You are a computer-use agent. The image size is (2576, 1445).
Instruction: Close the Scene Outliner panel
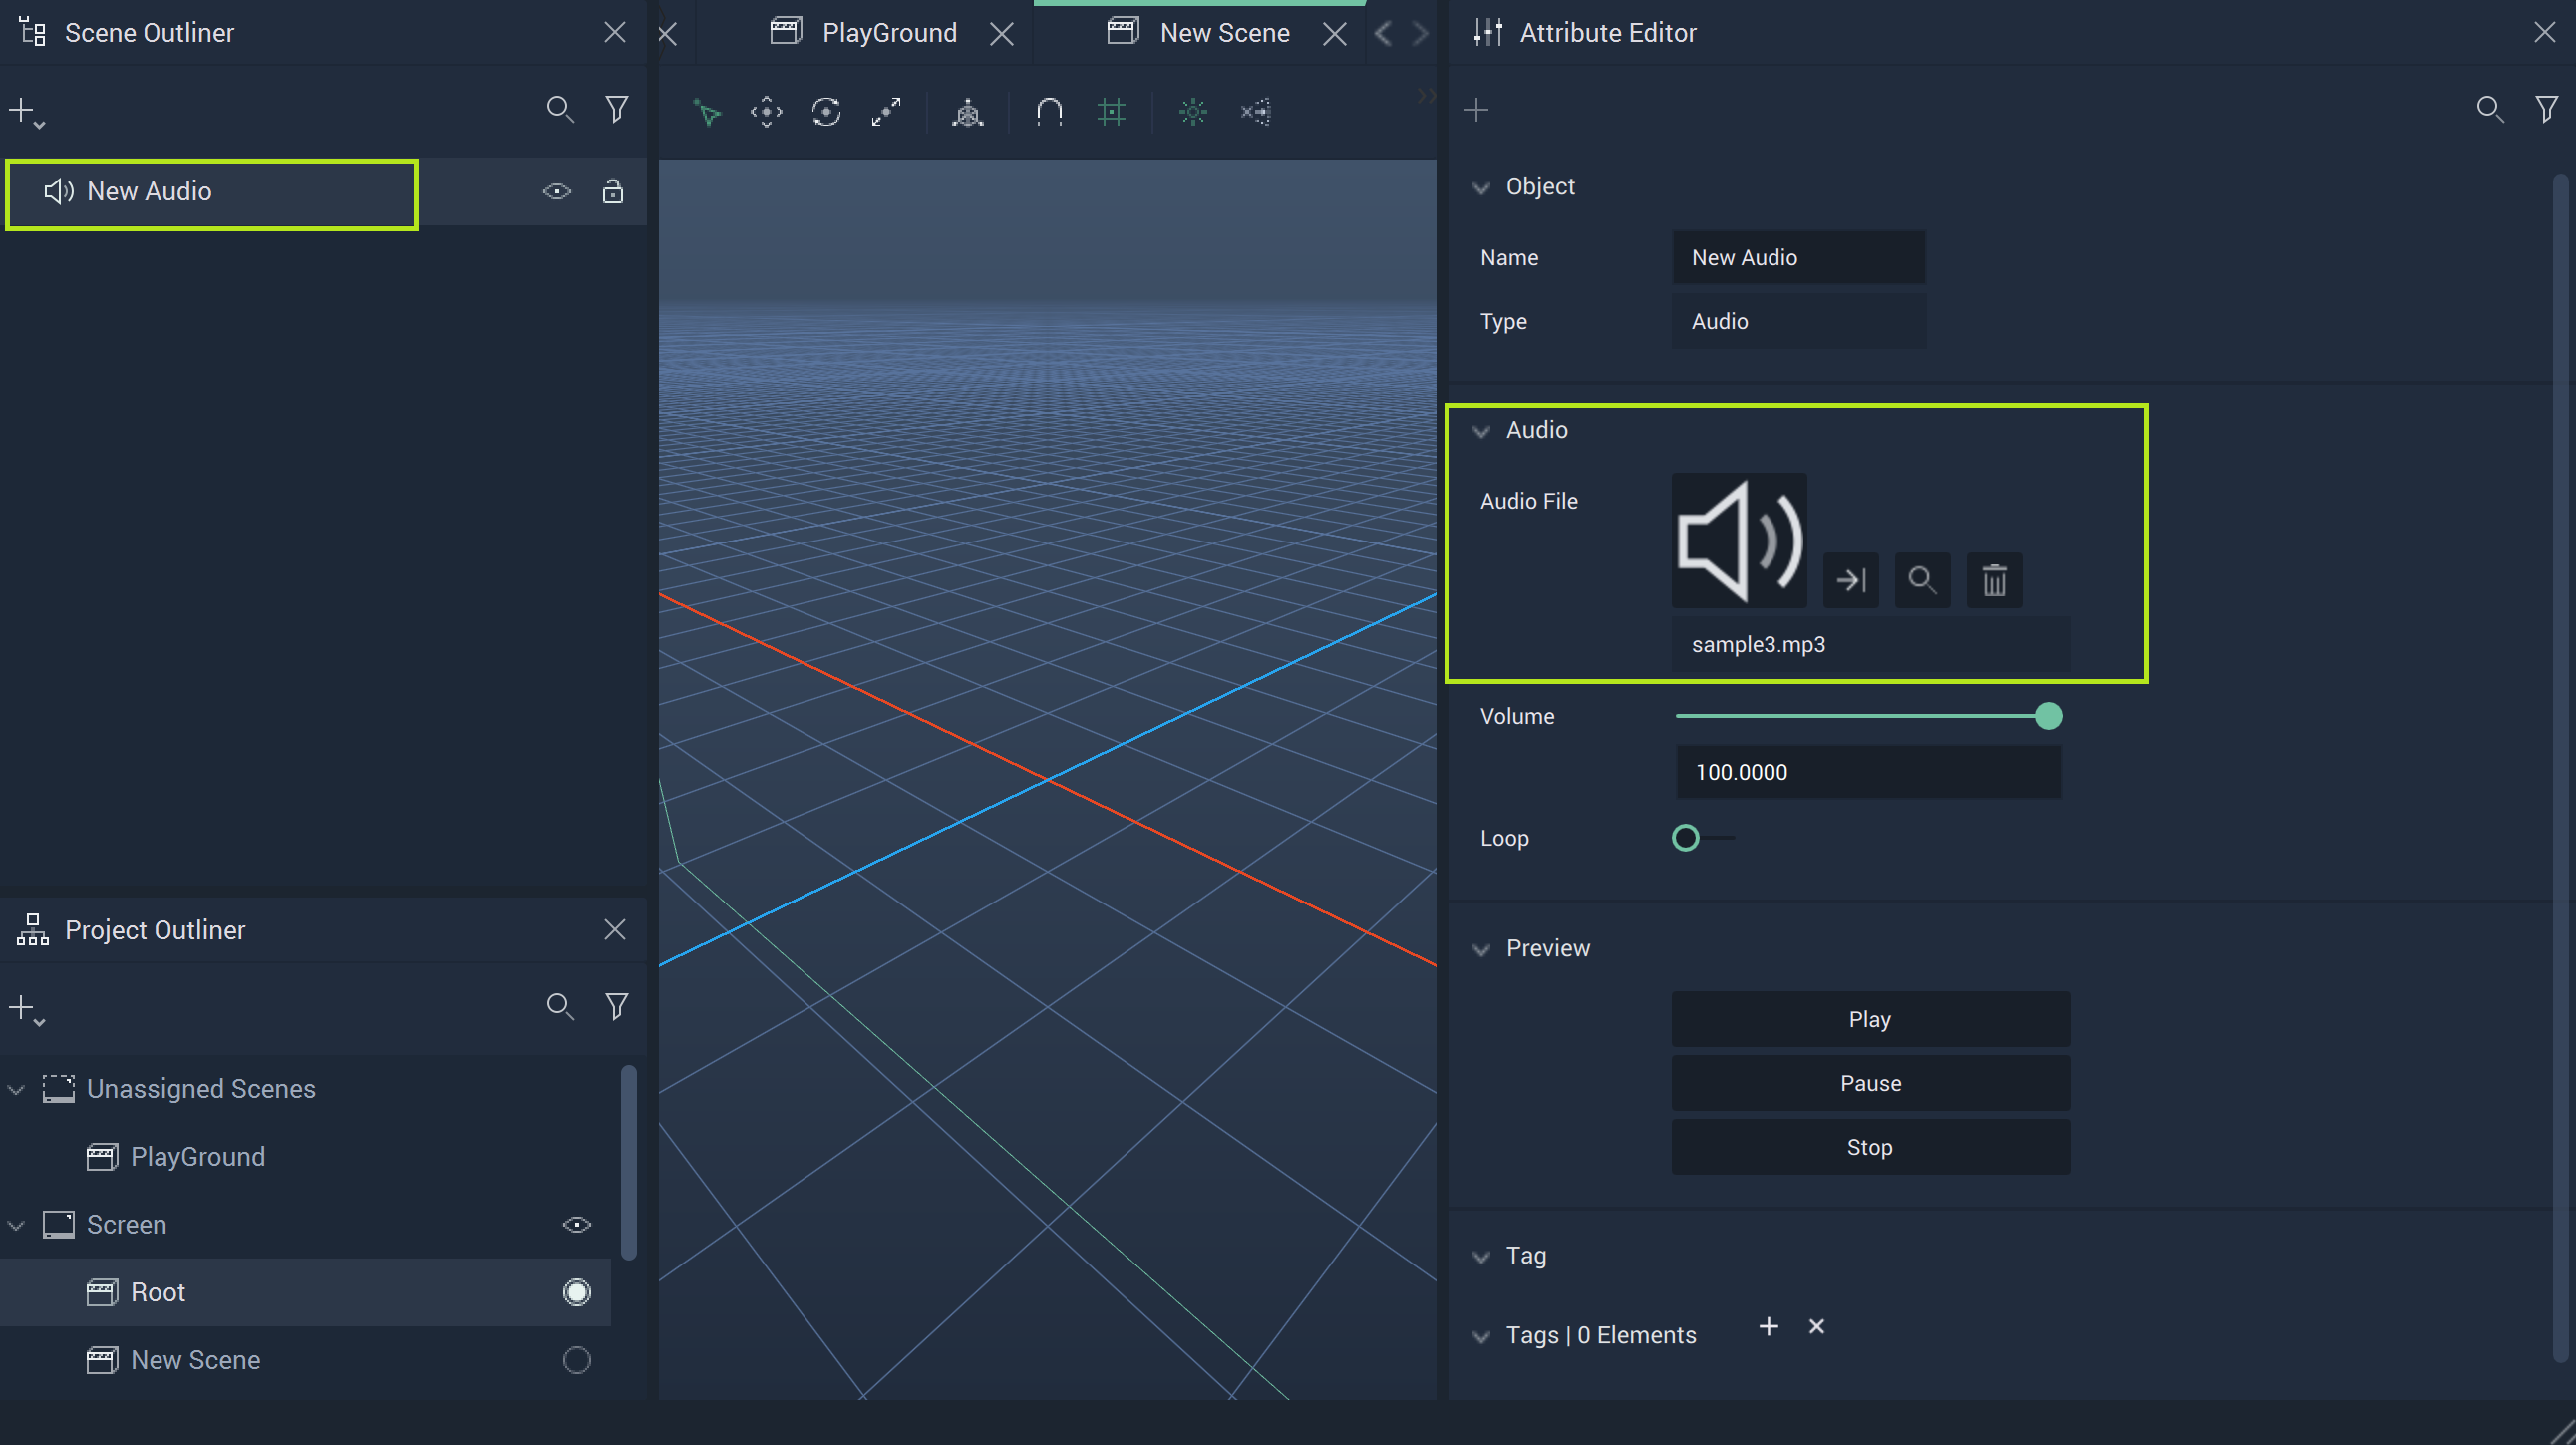(x=615, y=33)
